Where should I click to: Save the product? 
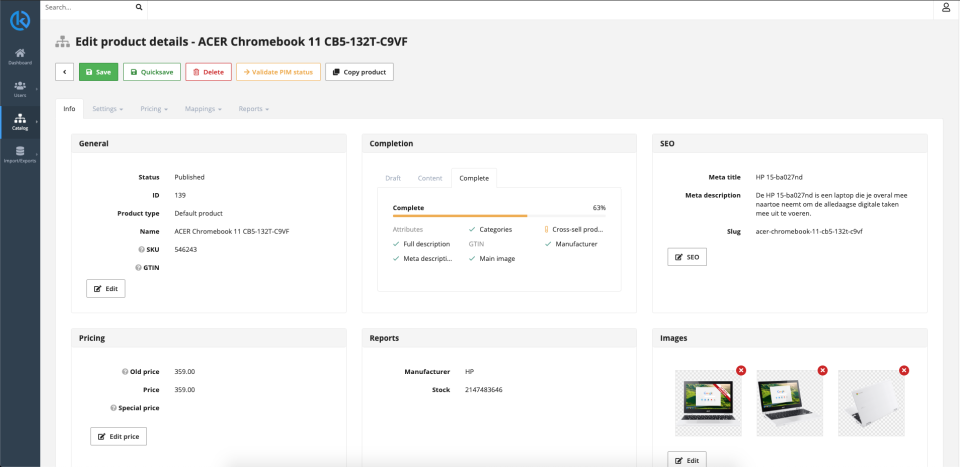[98, 72]
